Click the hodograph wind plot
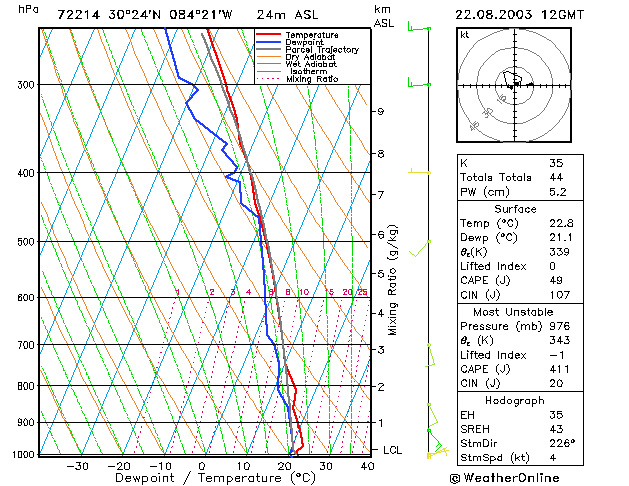Viewport: 629px width, 486px height. click(x=514, y=85)
